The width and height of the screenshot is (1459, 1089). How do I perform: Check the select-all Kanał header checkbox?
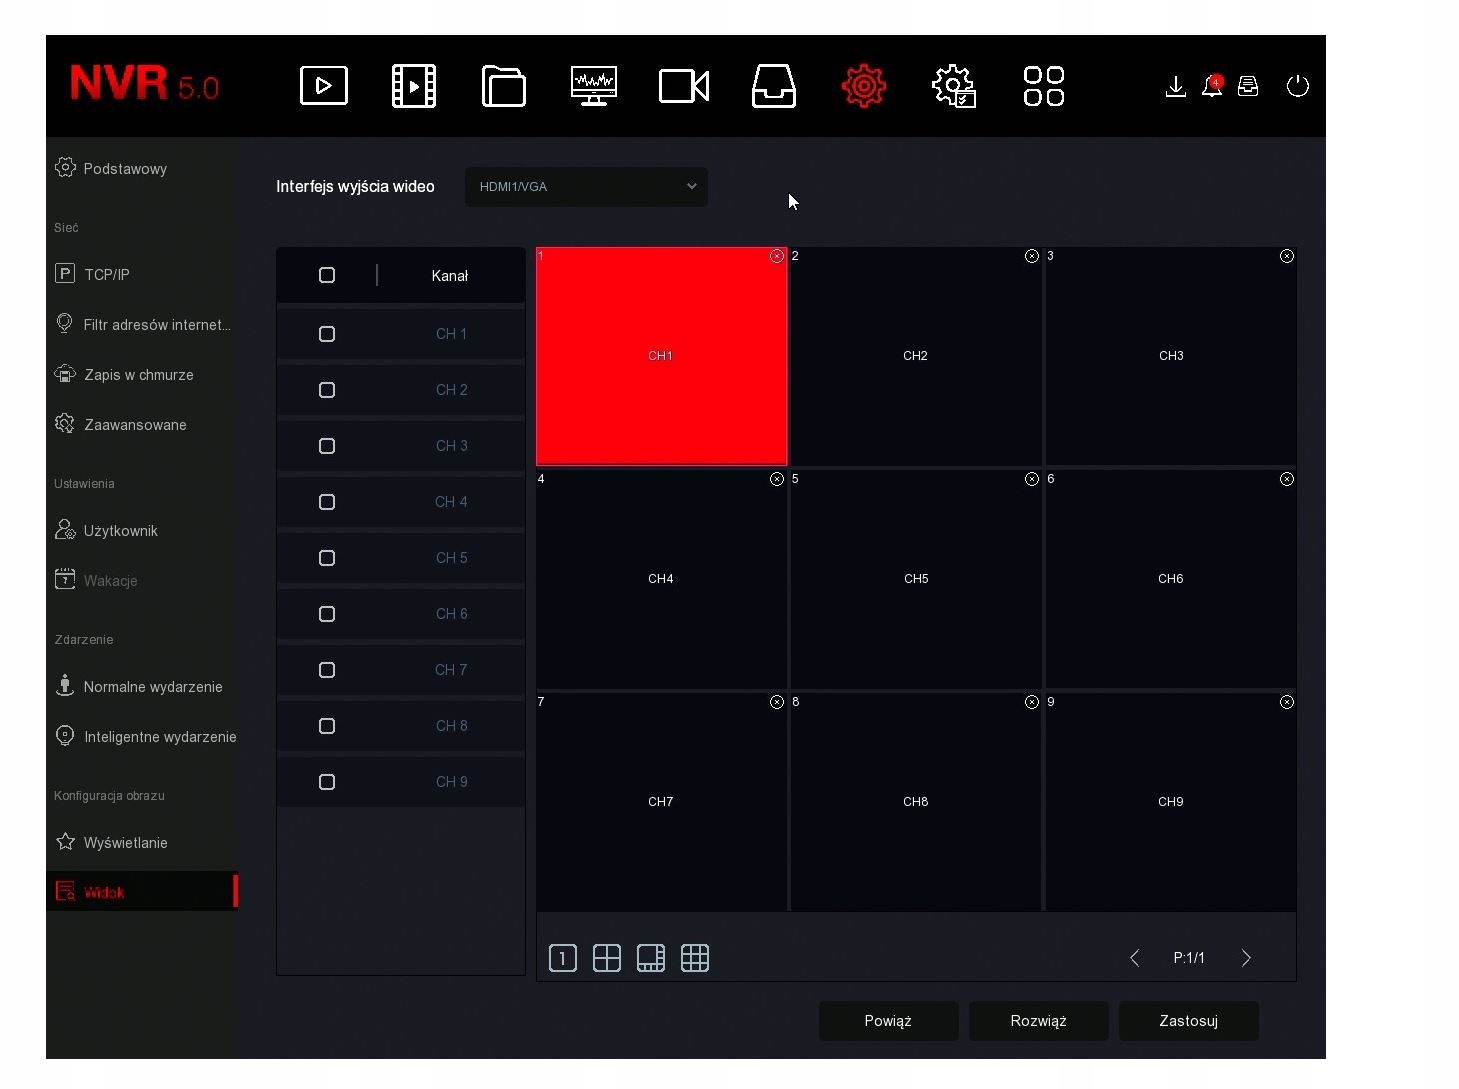pos(327,275)
